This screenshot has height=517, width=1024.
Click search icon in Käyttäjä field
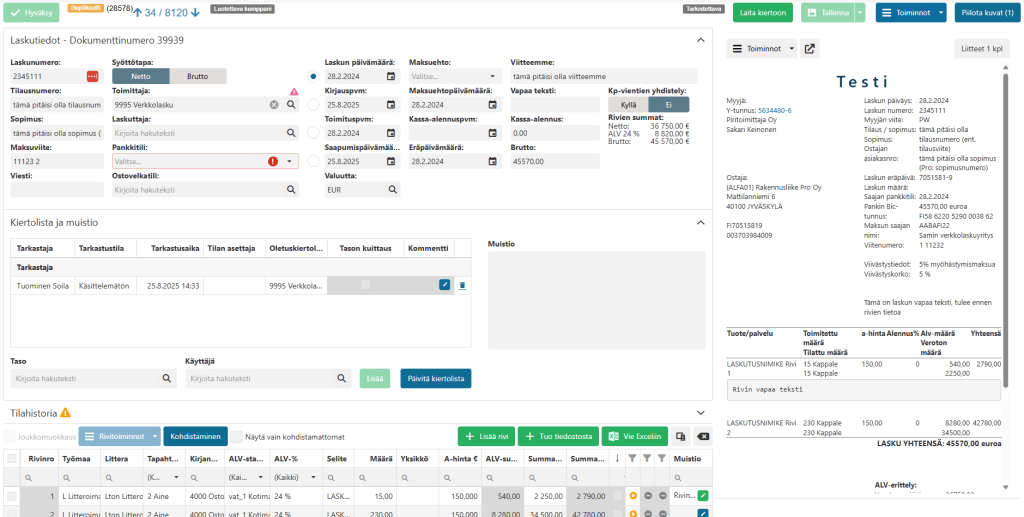click(341, 378)
